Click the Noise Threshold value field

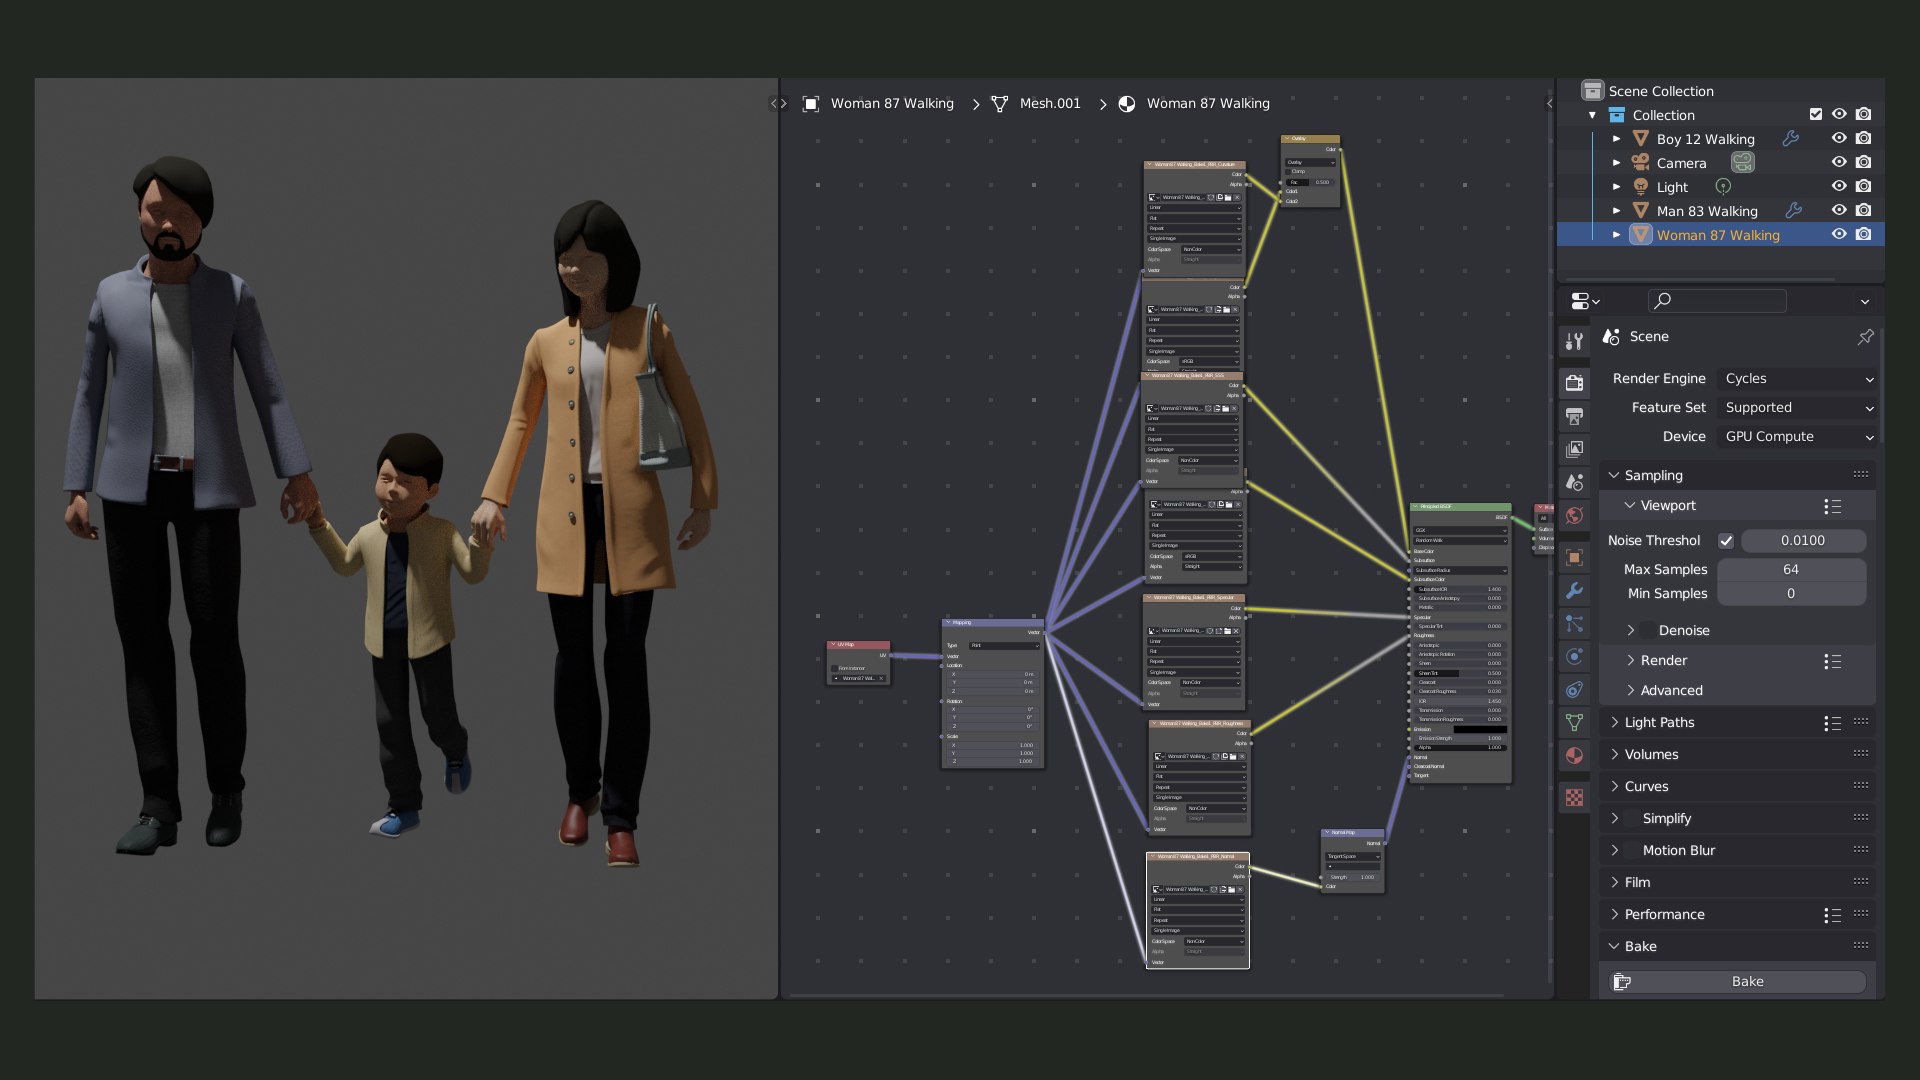[x=1803, y=541]
